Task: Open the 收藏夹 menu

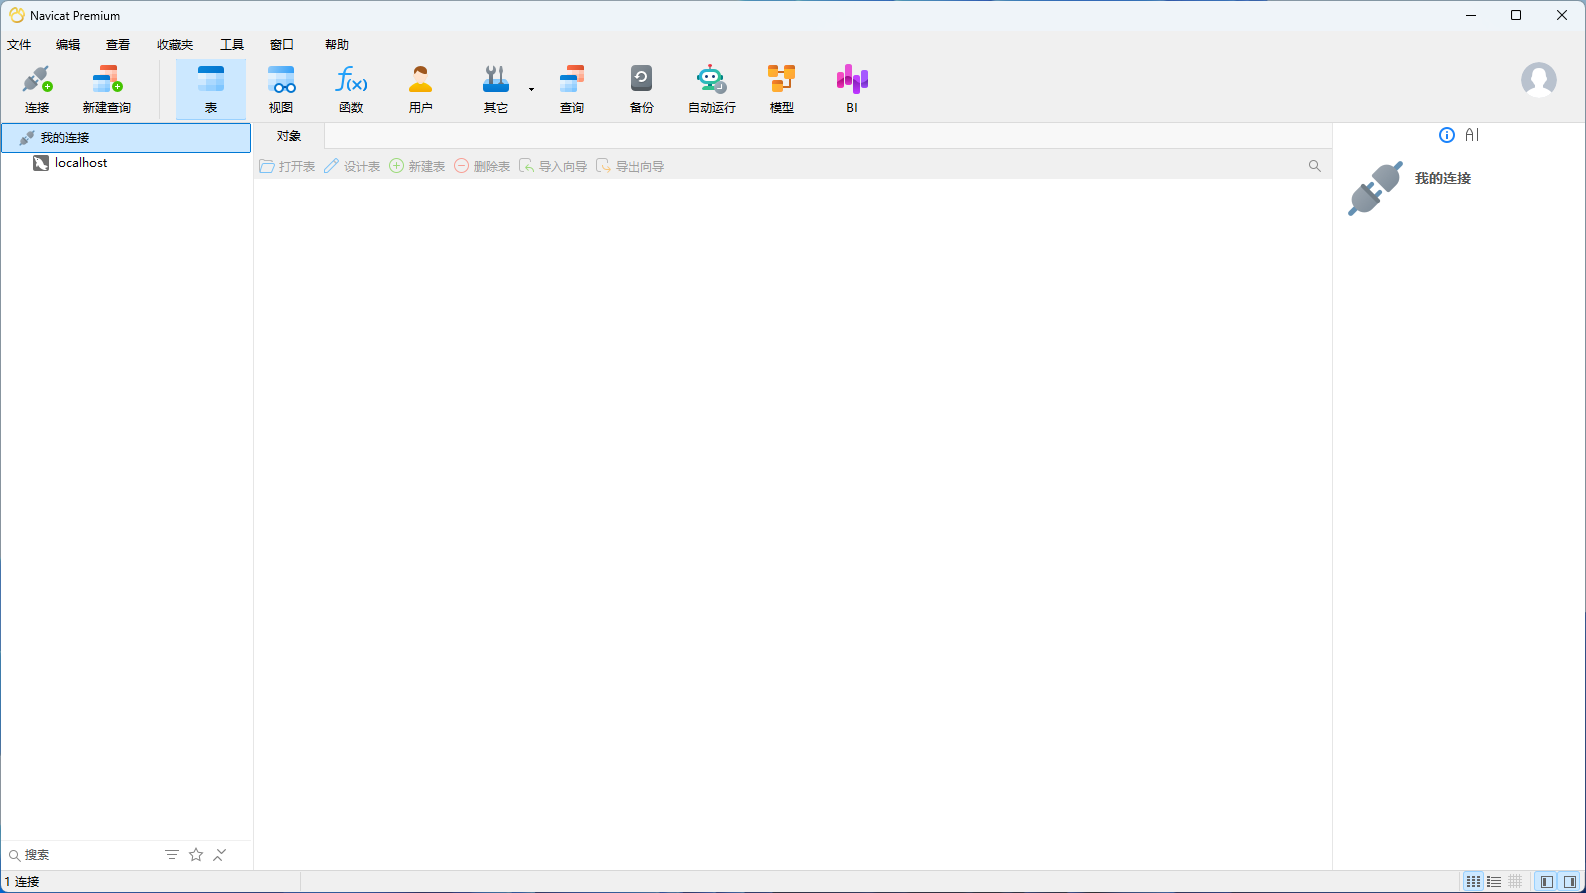Action: point(175,44)
